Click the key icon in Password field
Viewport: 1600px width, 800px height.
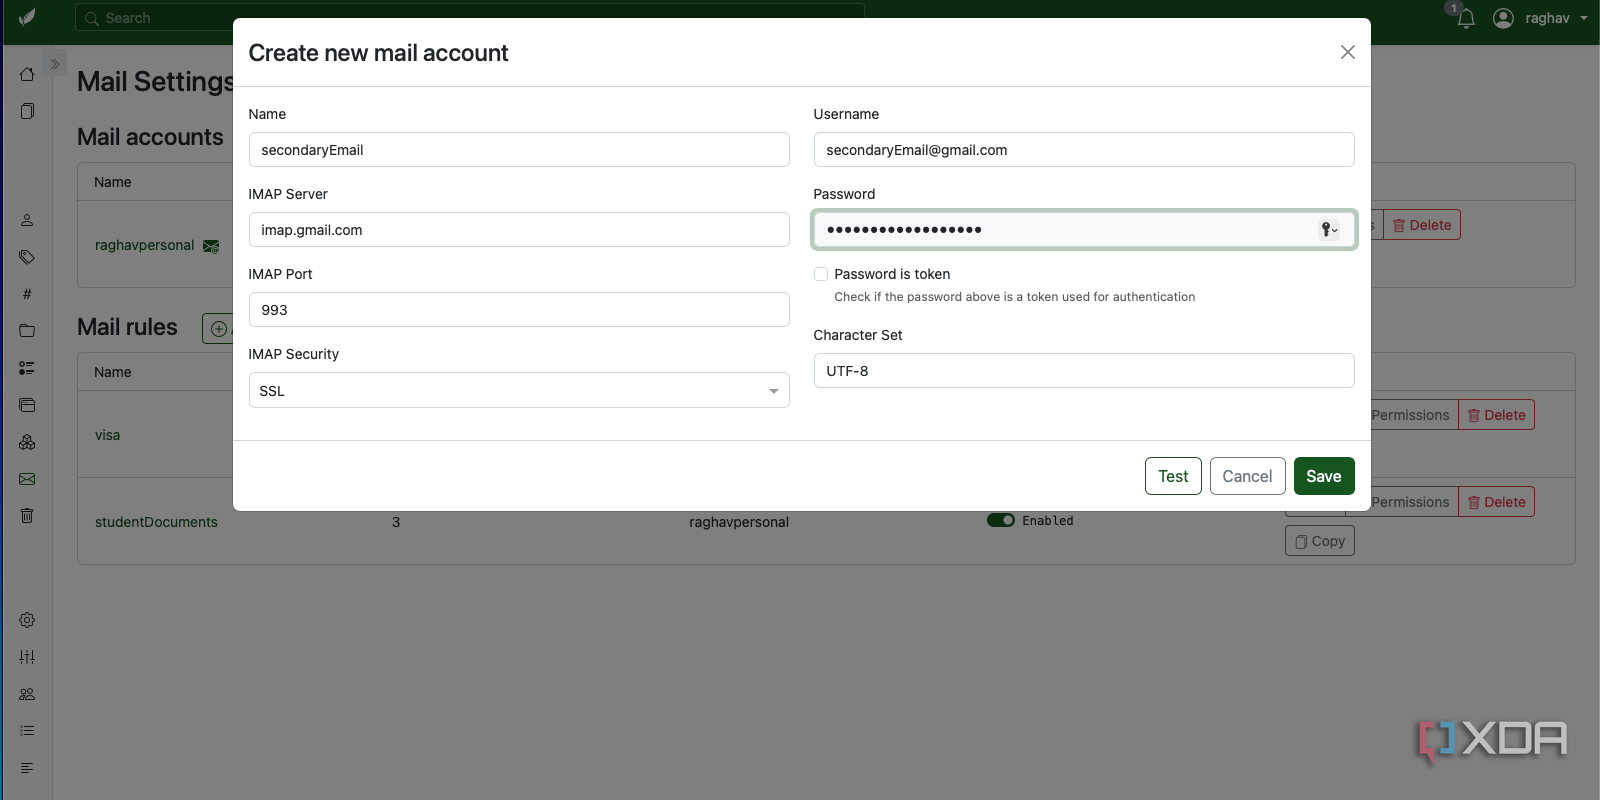click(1329, 230)
